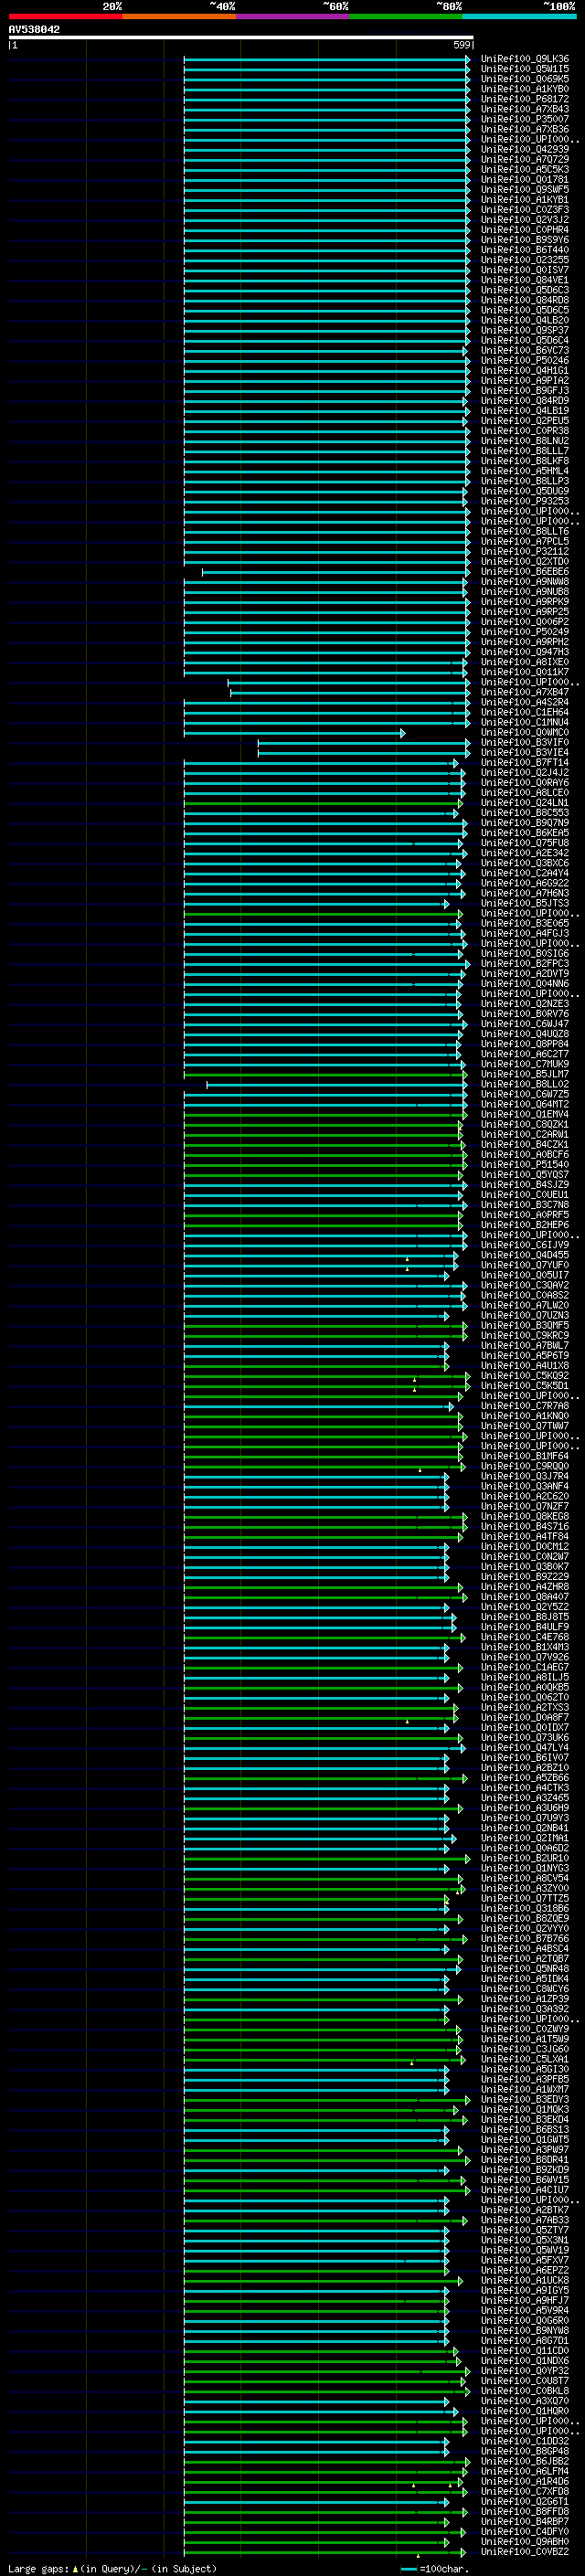Click label UniRef100_Q0YP32

click(x=525, y=2370)
